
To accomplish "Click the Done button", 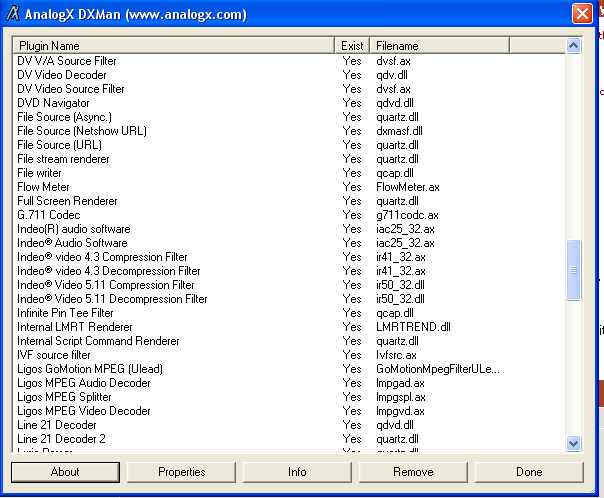I will pos(529,472).
